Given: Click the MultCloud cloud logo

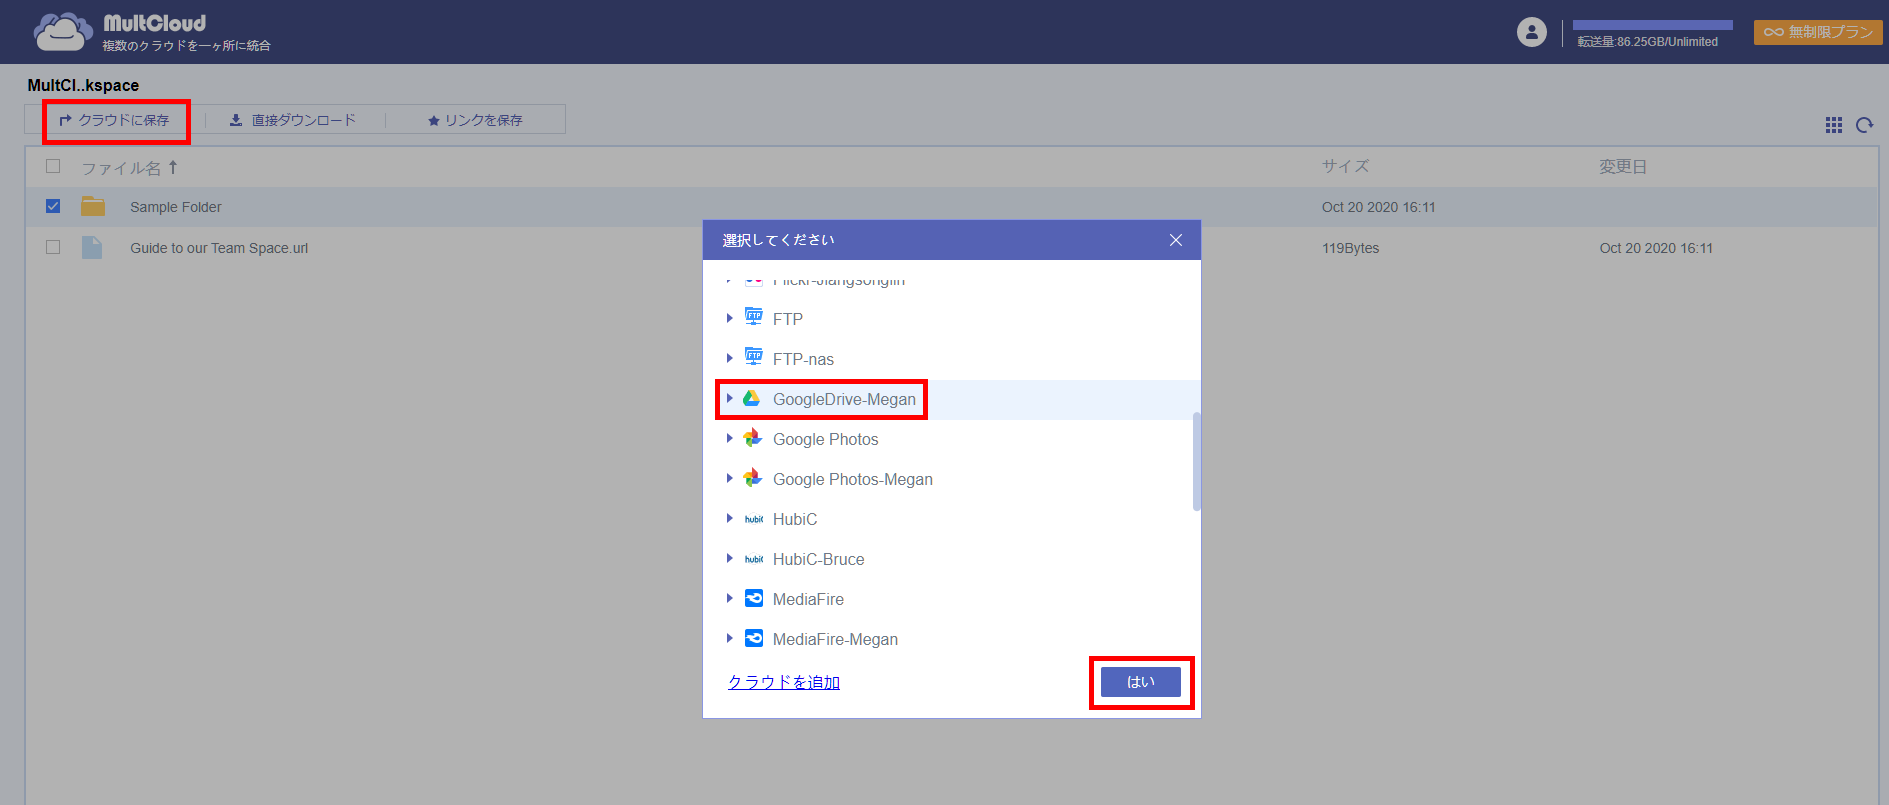Looking at the screenshot, I should coord(63,32).
